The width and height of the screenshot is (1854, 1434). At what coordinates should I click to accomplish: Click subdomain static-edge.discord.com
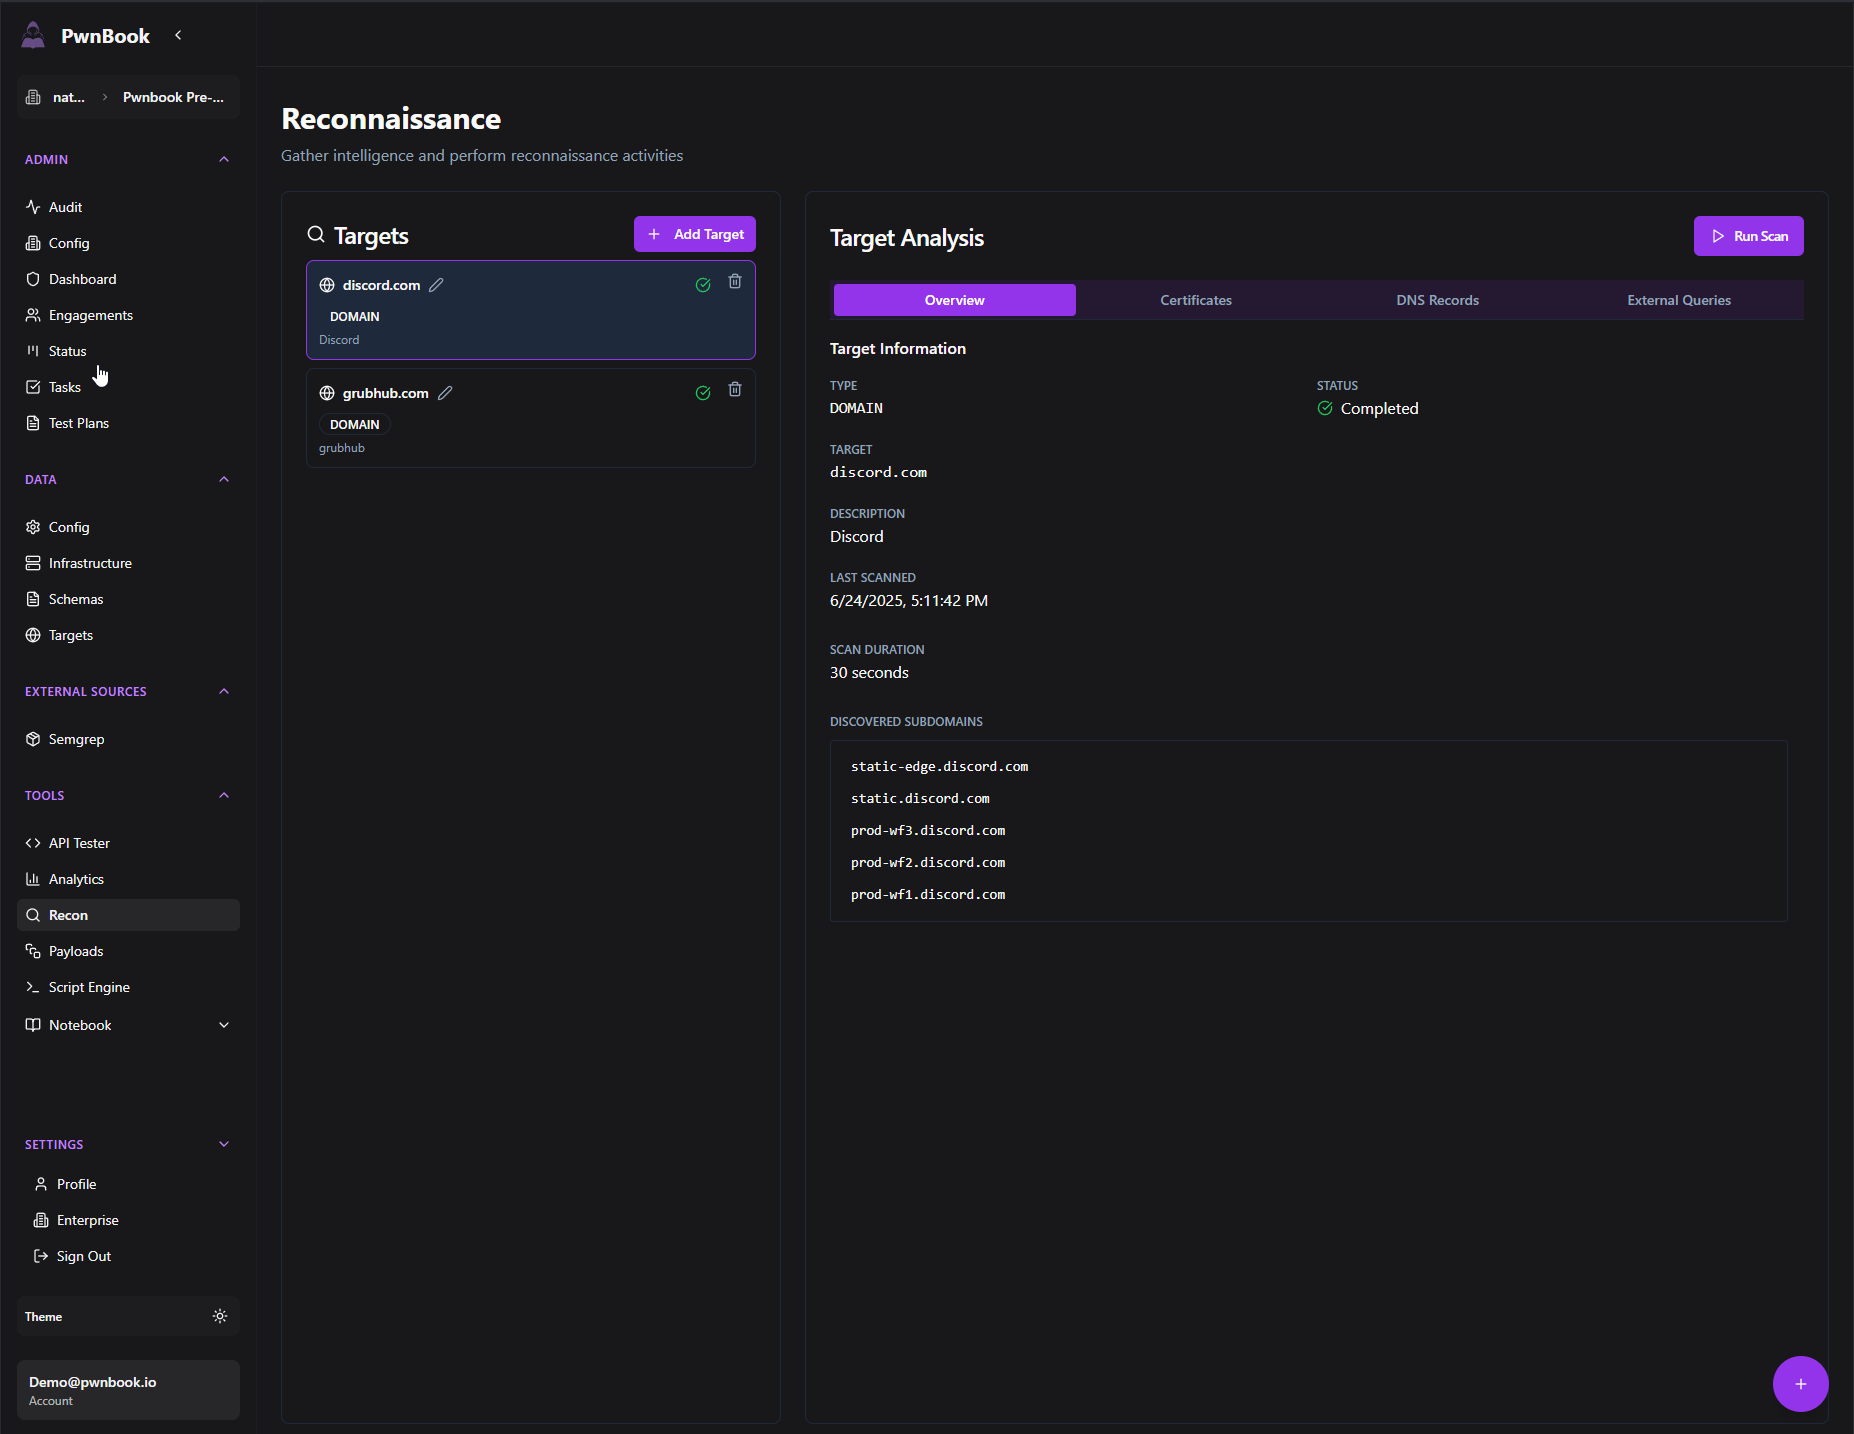[x=939, y=766]
